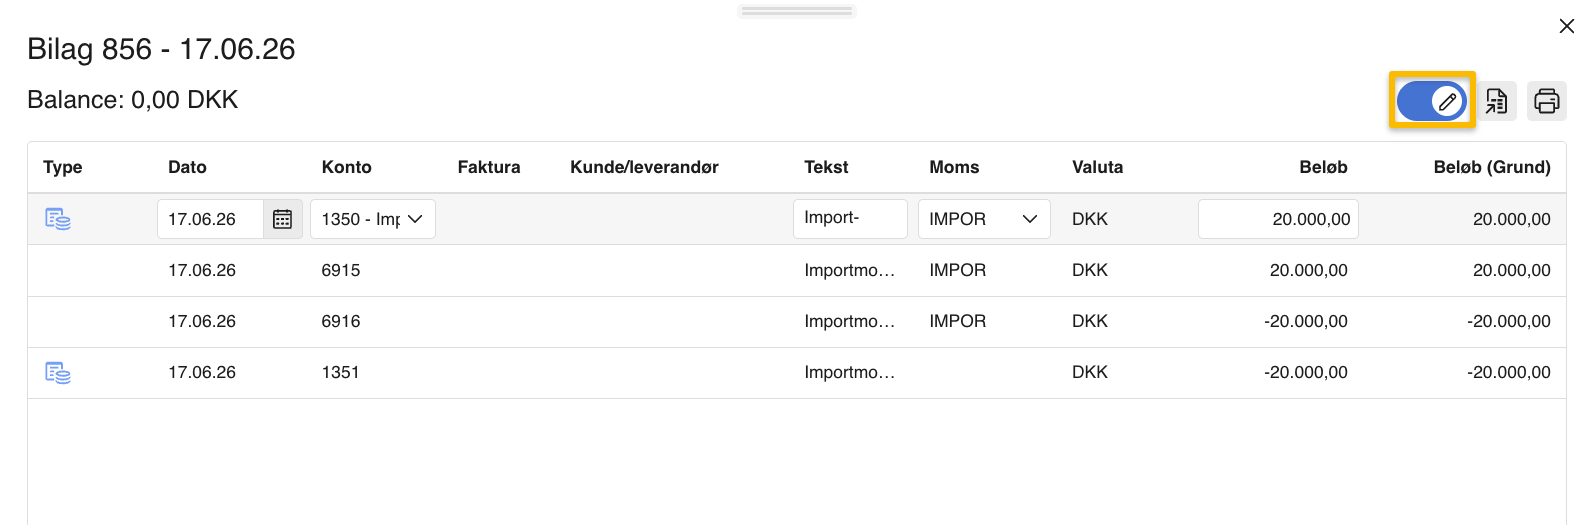Click the Dato column header
The width and height of the screenshot is (1593, 525).
pos(187,167)
